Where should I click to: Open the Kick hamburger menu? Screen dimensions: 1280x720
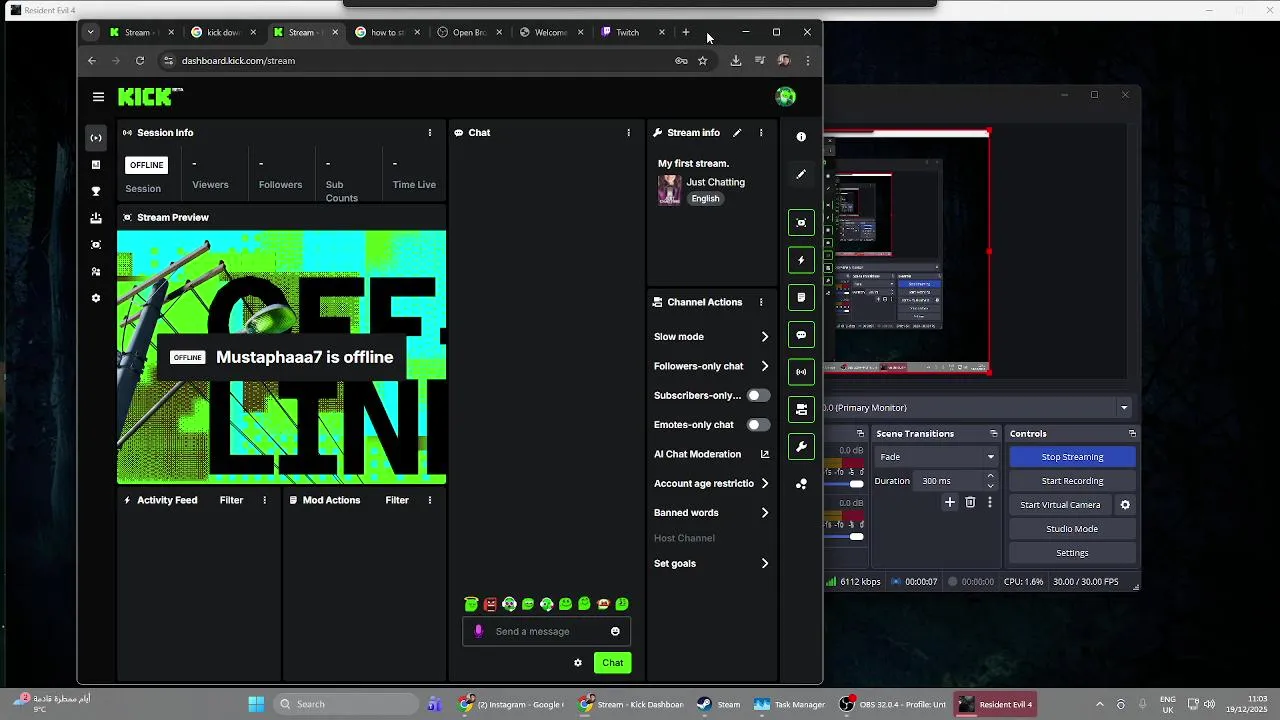(x=98, y=97)
